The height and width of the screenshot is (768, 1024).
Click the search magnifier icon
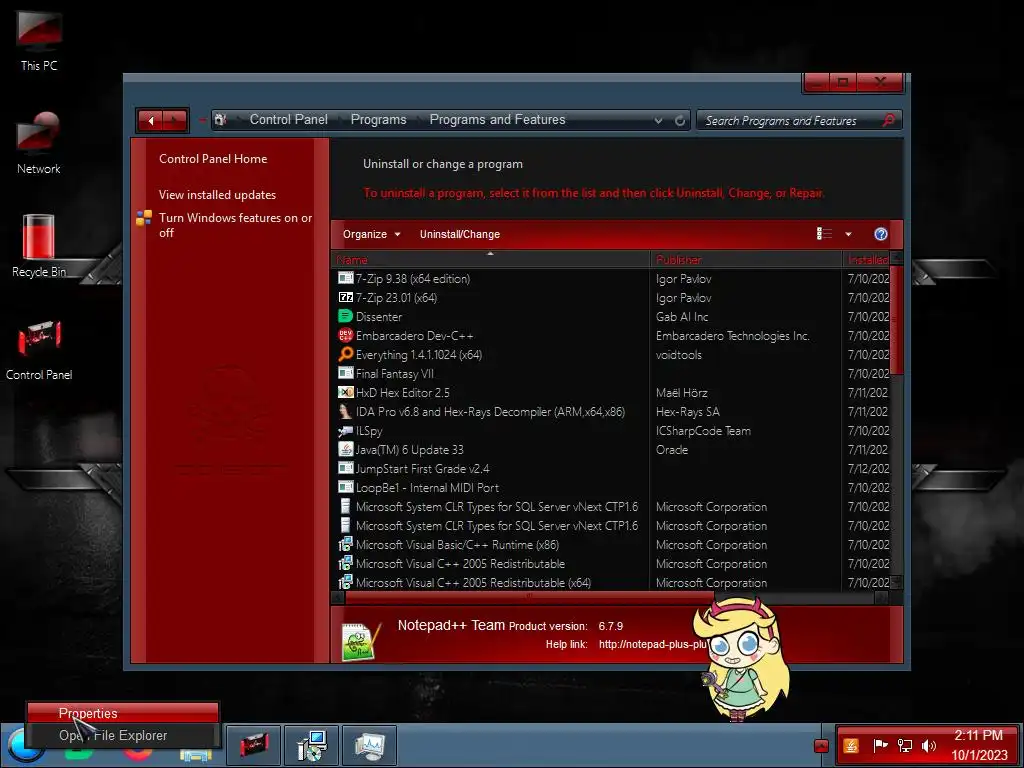pos(888,120)
